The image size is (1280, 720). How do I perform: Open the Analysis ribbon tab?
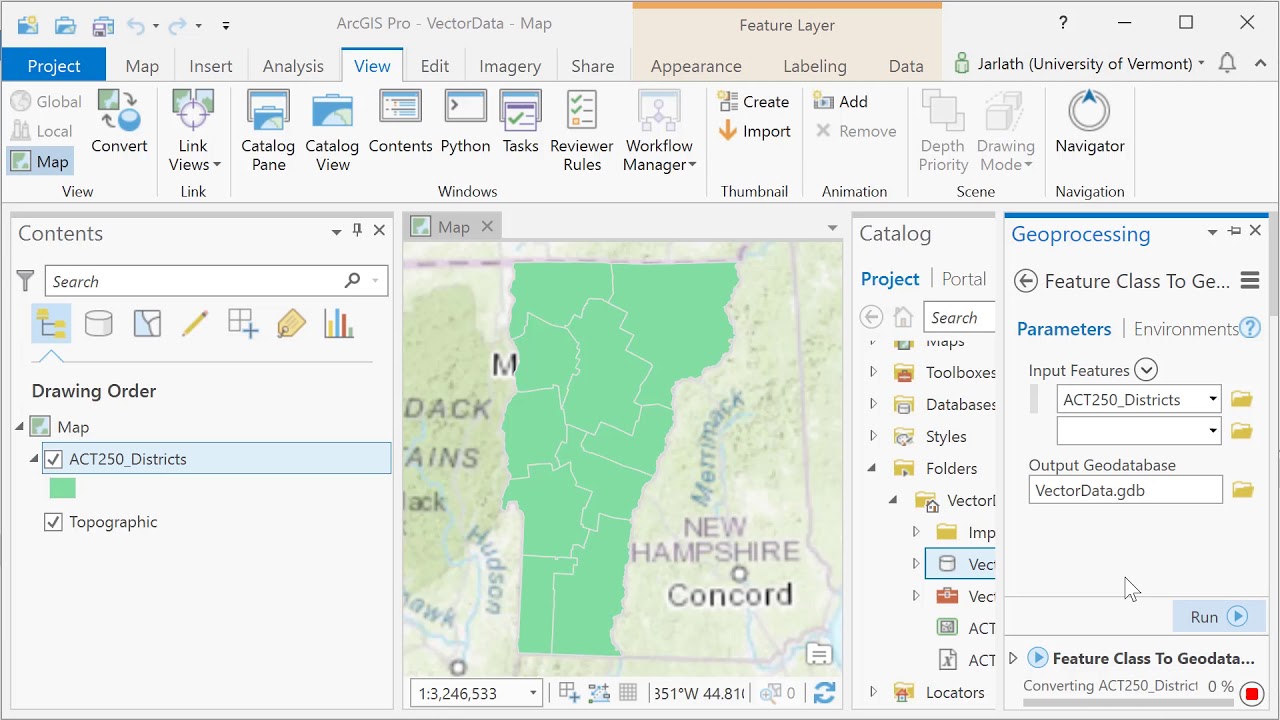pyautogui.click(x=293, y=66)
